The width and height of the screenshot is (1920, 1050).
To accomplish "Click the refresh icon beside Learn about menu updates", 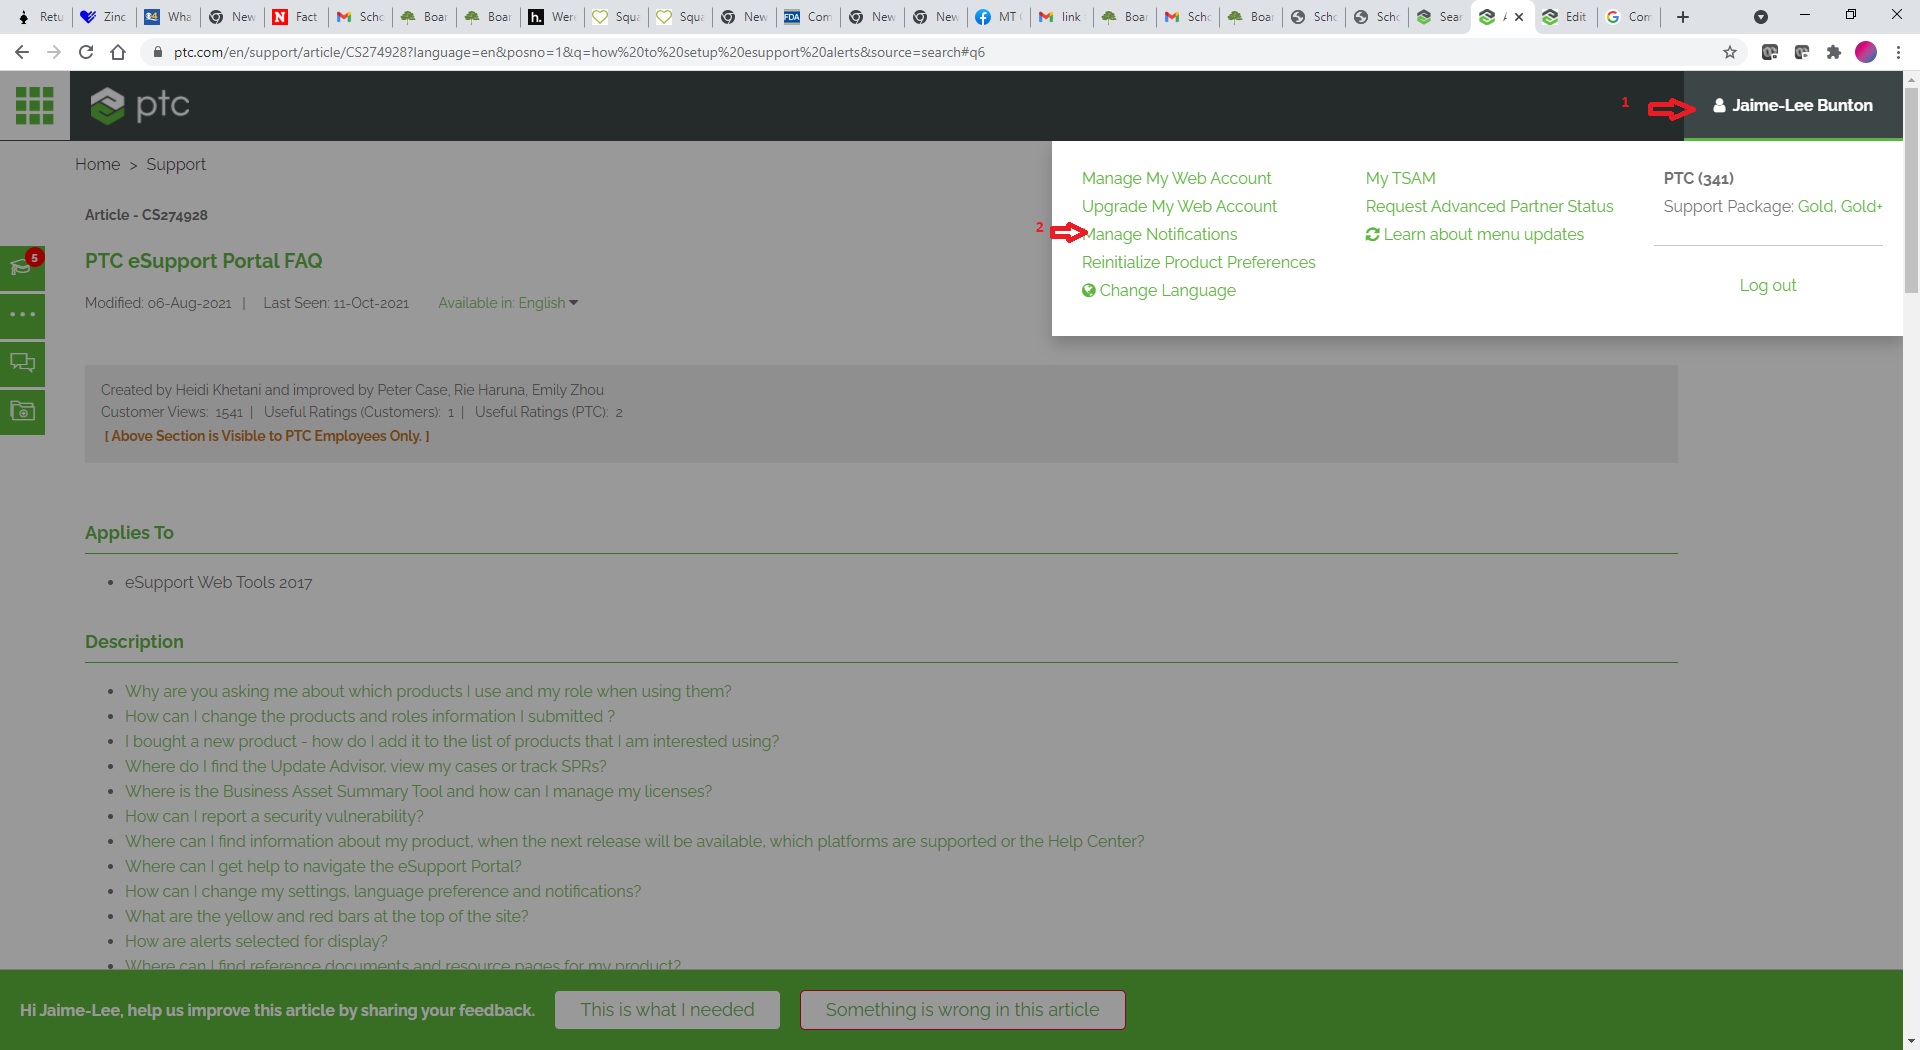I will click(1373, 234).
